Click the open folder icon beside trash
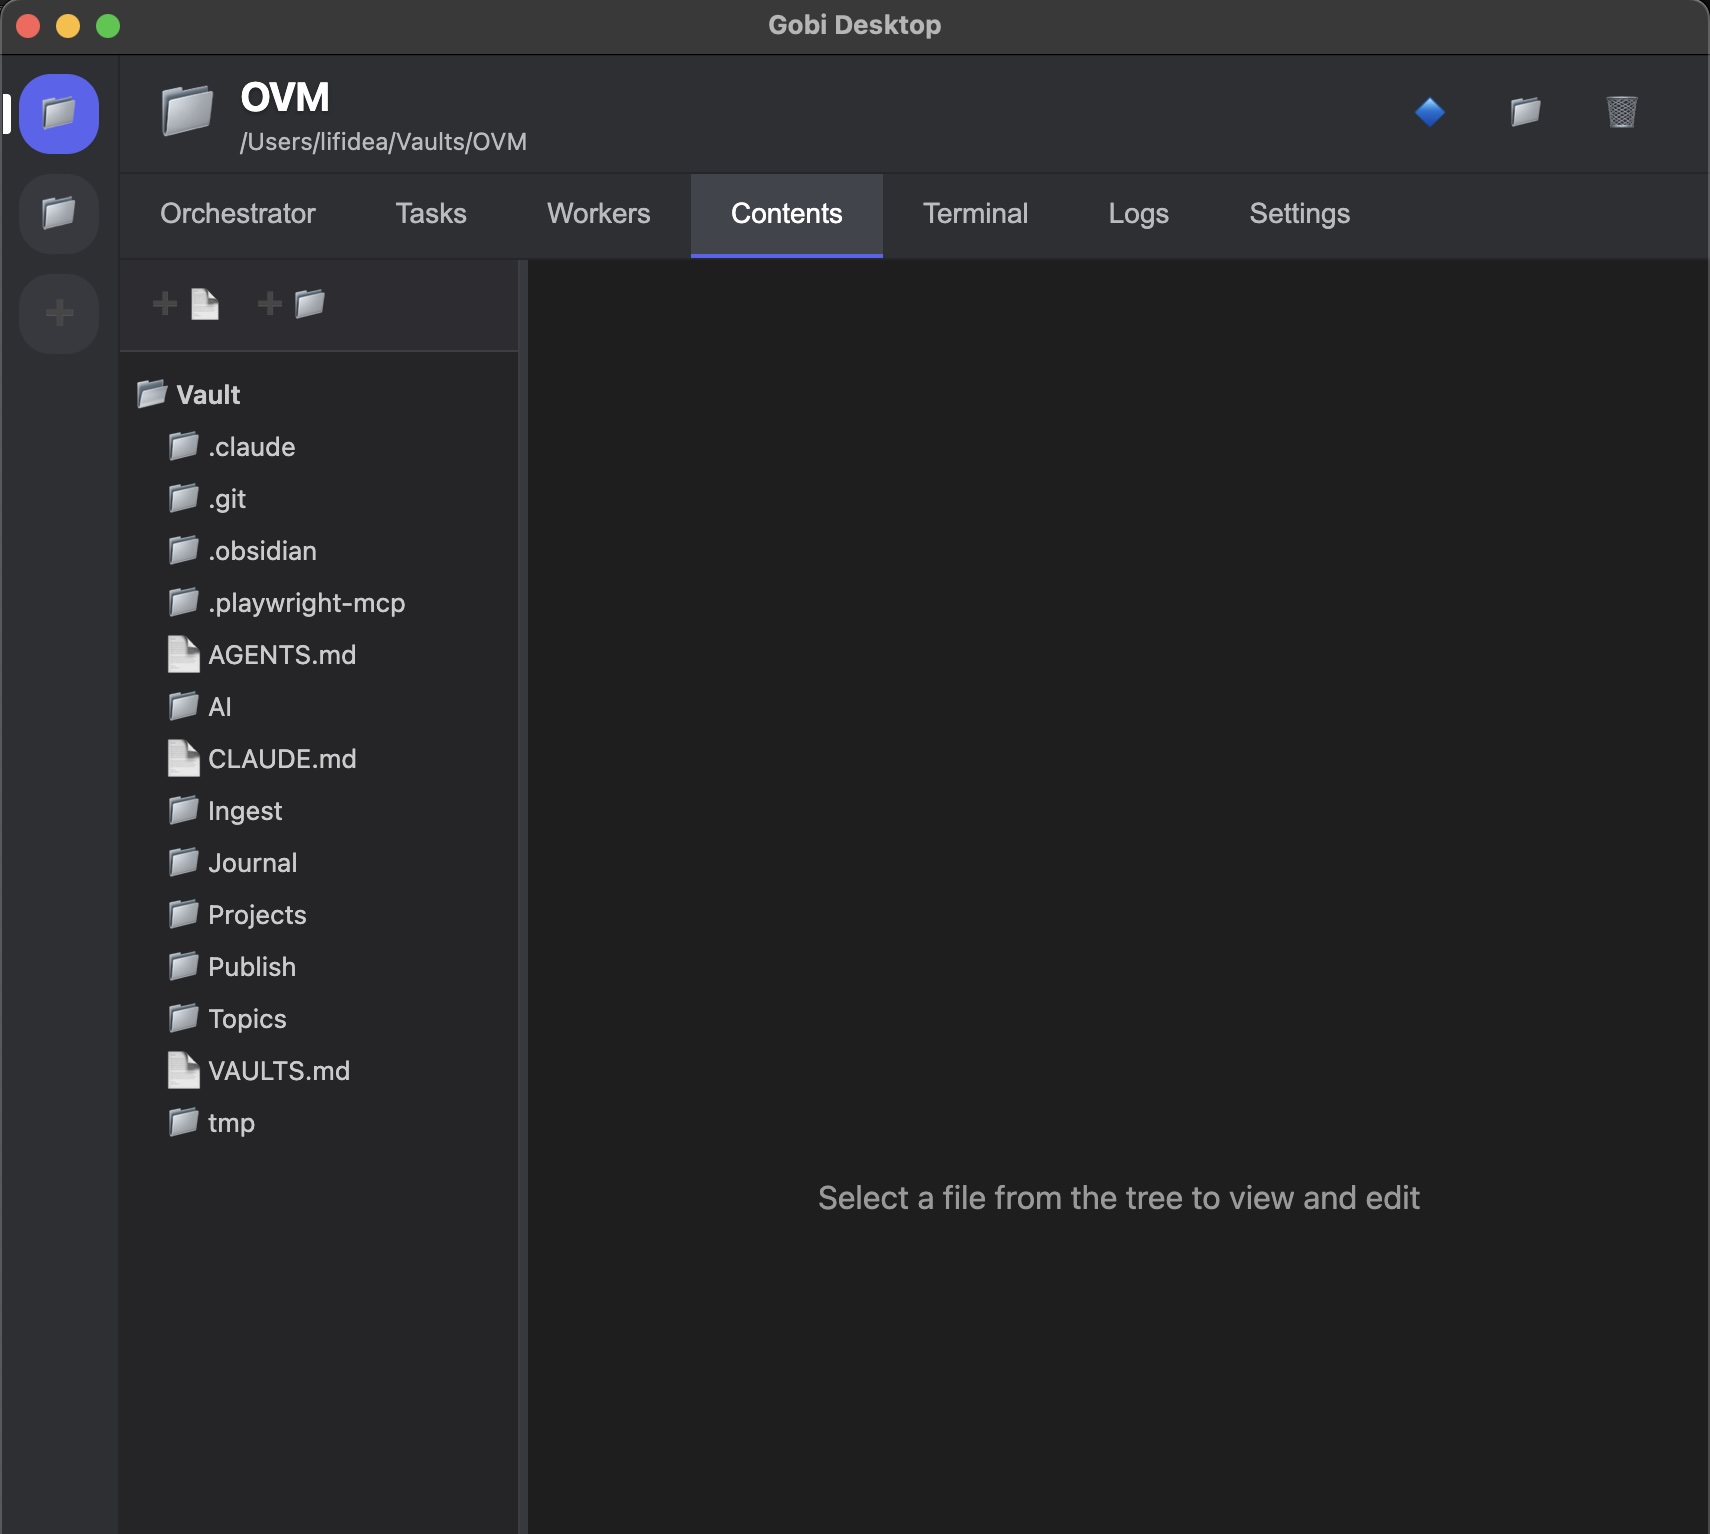 (1525, 111)
